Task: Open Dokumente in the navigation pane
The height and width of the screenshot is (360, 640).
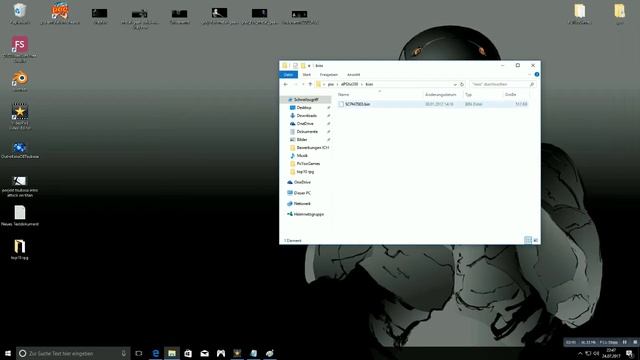Action: (307, 131)
